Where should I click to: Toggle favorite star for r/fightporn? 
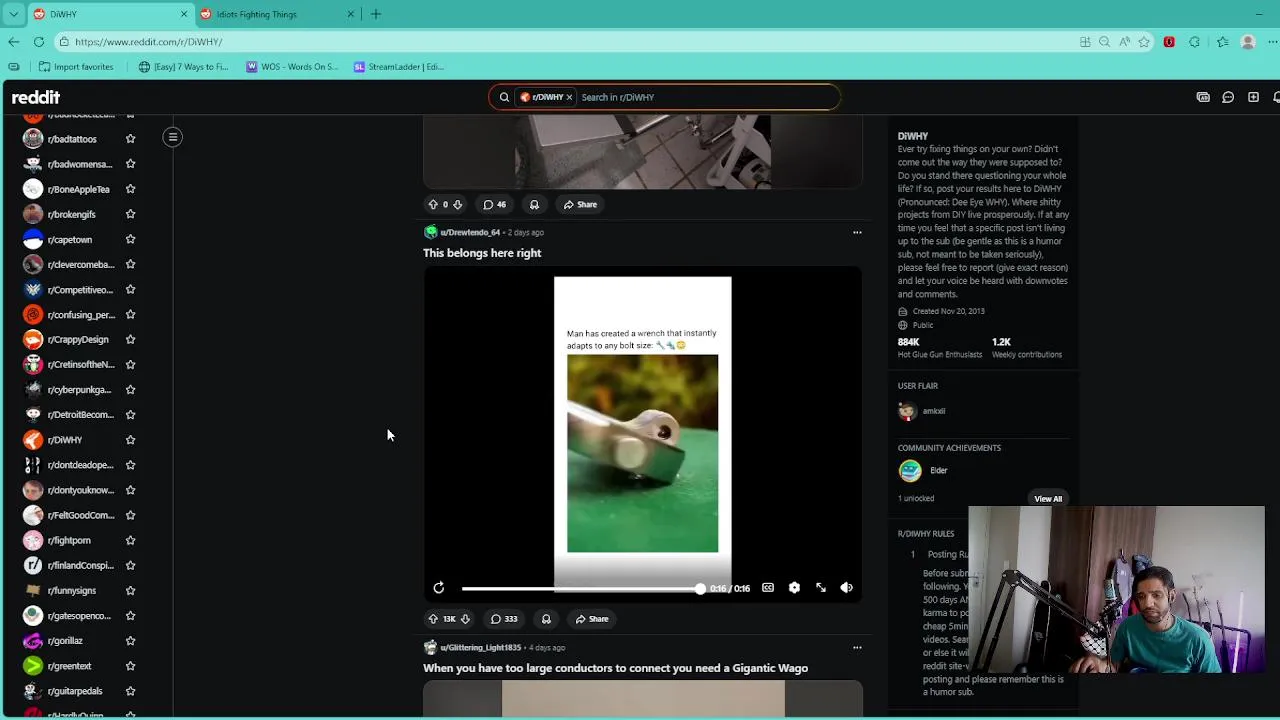tap(130, 540)
